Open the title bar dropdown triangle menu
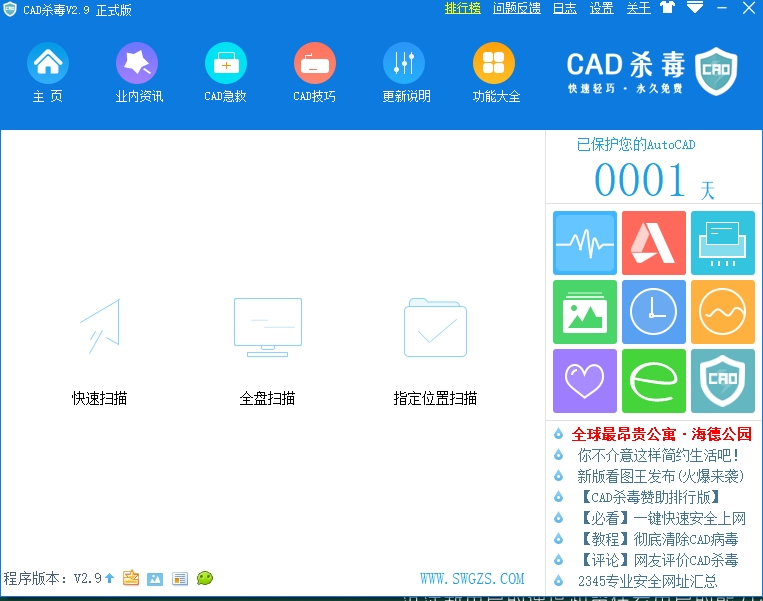This screenshot has width=763, height=601. coord(695,7)
